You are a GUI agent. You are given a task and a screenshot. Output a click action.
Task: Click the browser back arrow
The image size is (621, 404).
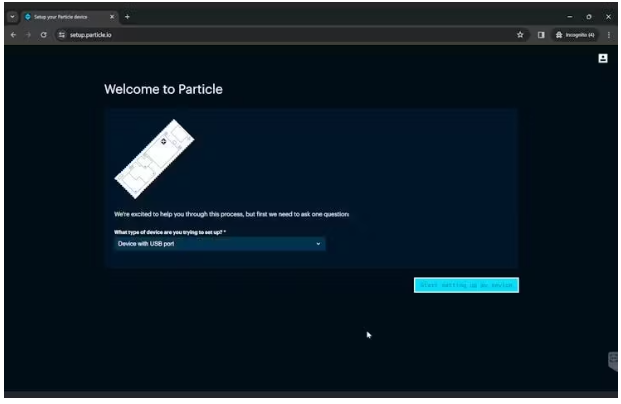click(x=13, y=35)
